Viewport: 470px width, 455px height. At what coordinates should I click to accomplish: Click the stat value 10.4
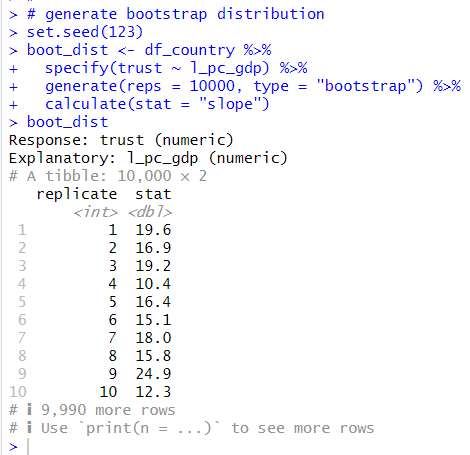tap(153, 284)
